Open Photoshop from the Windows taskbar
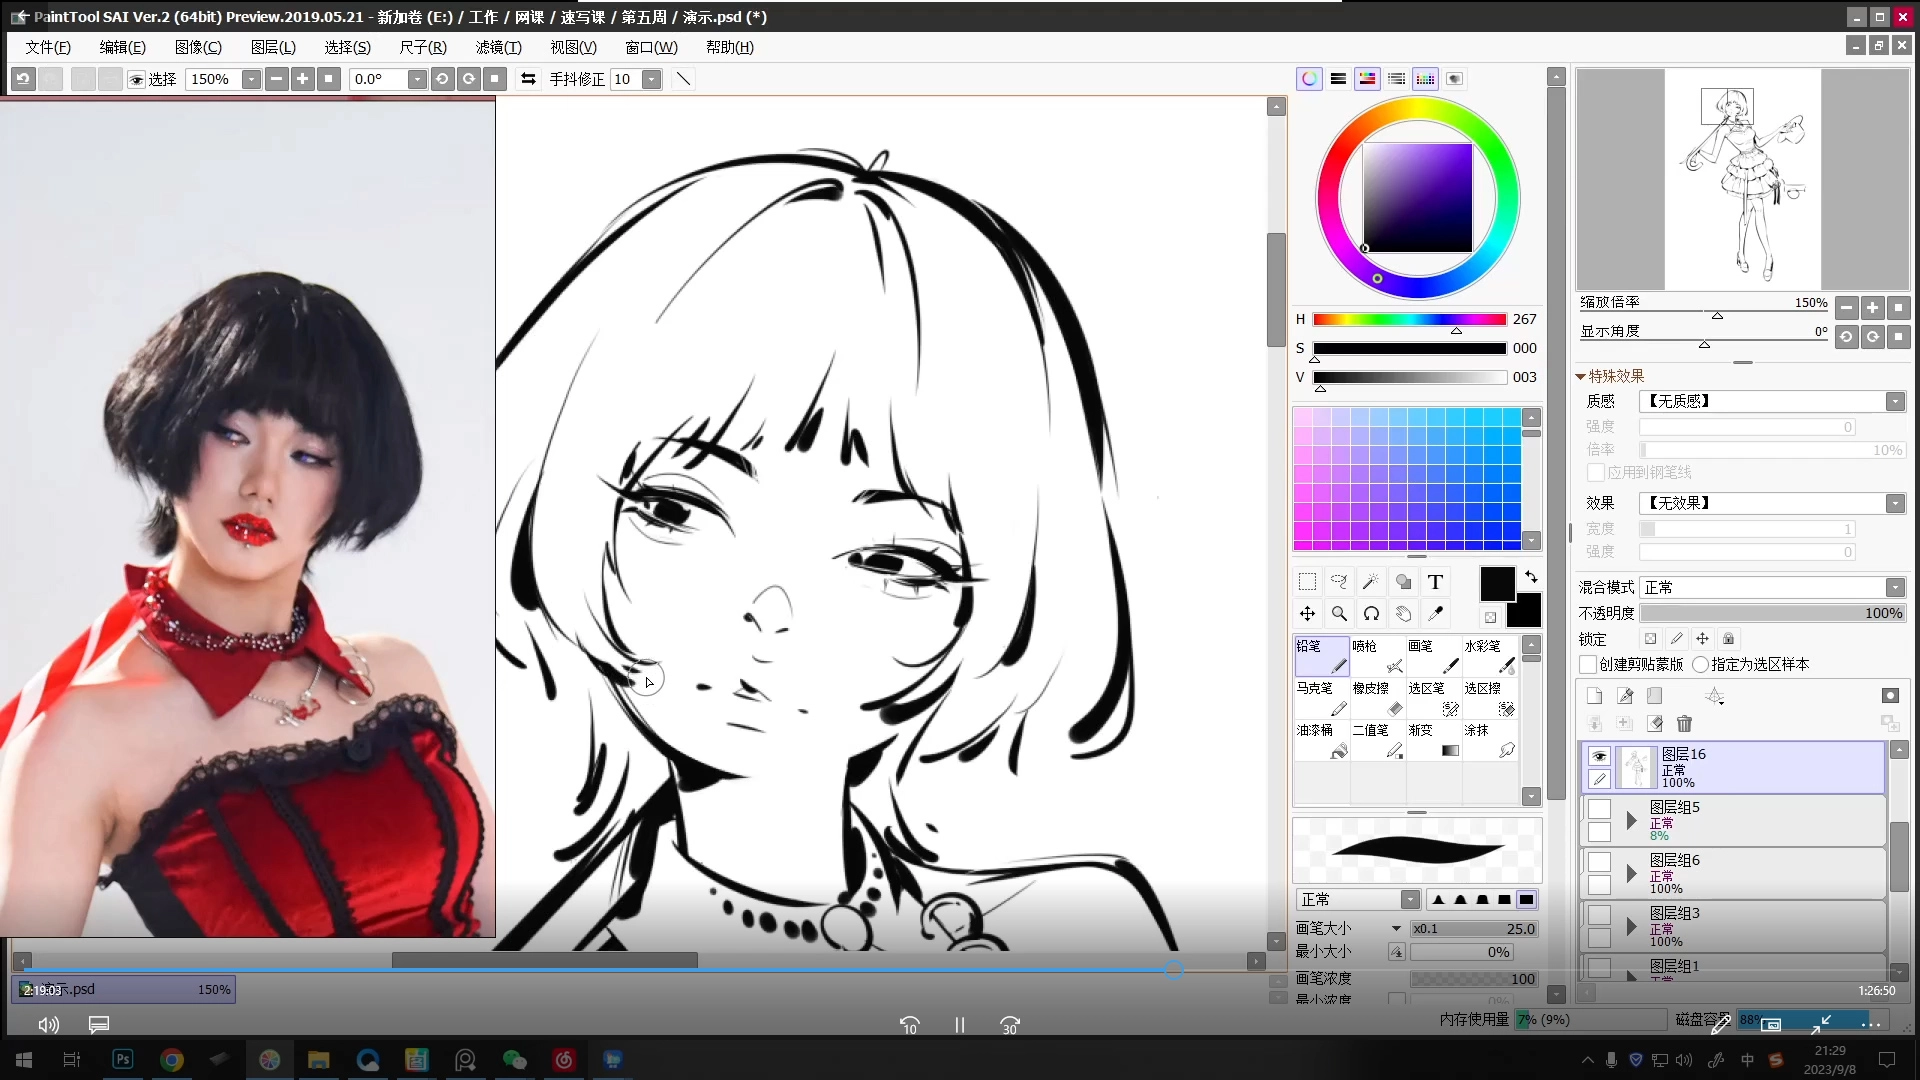Image resolution: width=1920 pixels, height=1080 pixels. 123,1059
